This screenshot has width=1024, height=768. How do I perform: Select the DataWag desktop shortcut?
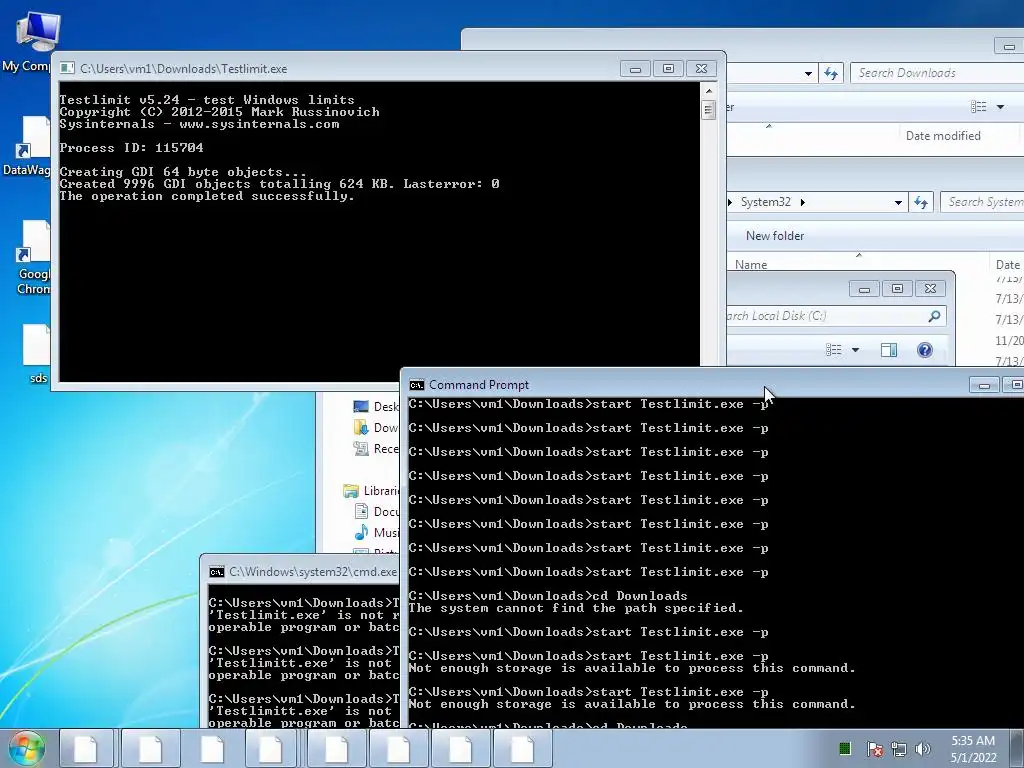tap(27, 146)
